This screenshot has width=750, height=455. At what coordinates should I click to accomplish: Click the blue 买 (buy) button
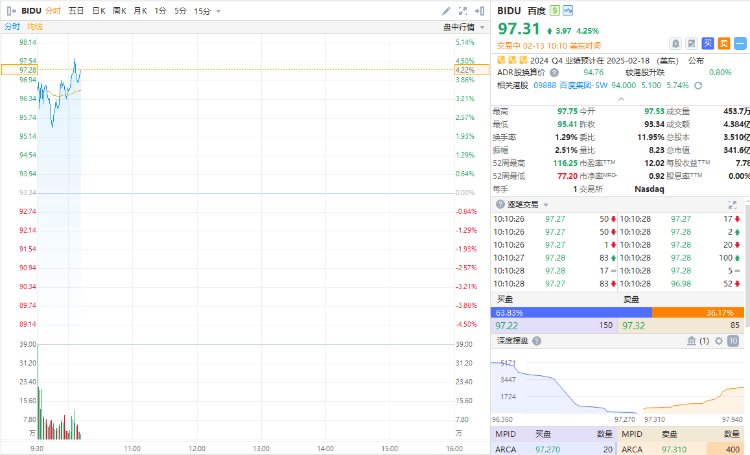pyautogui.click(x=708, y=43)
